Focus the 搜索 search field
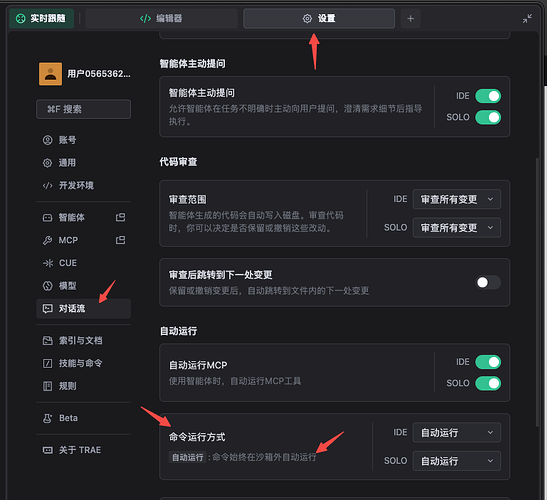This screenshot has height=500, width=547. point(83,109)
